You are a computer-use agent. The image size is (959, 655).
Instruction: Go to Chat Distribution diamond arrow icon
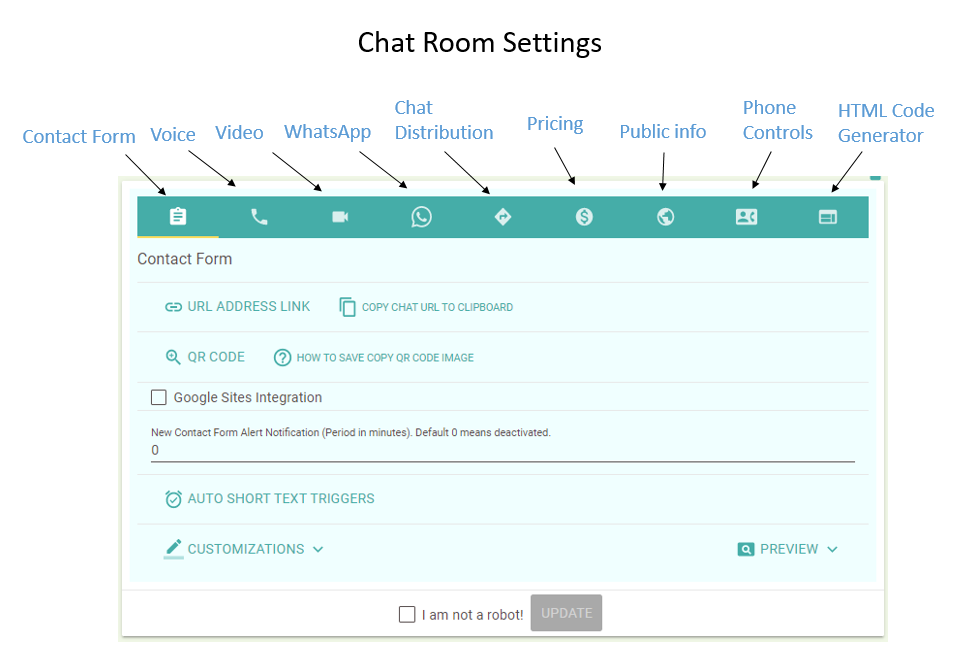503,216
